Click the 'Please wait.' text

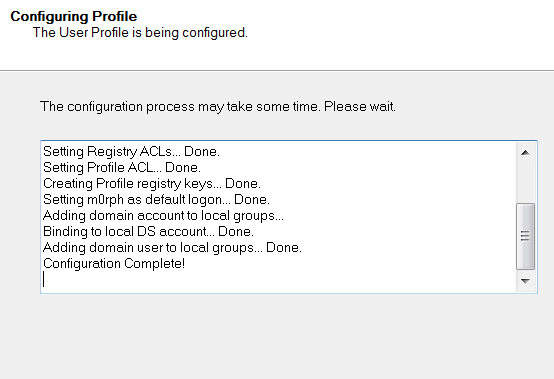click(x=360, y=107)
